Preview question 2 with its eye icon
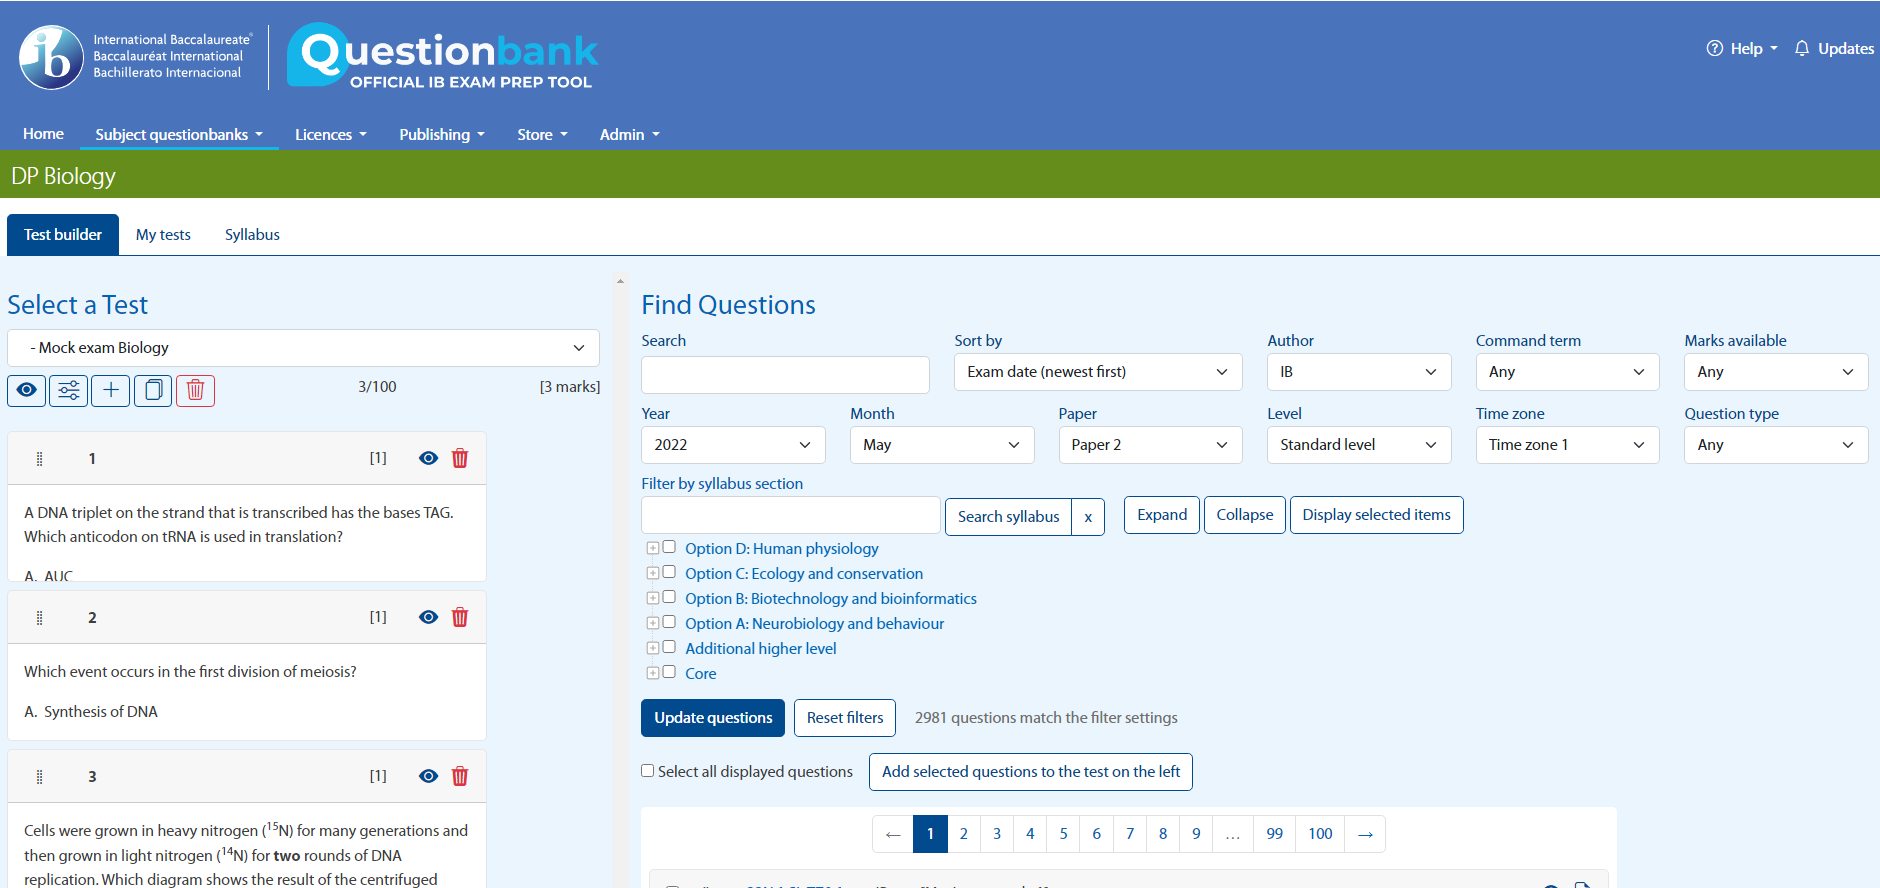 [x=428, y=617]
